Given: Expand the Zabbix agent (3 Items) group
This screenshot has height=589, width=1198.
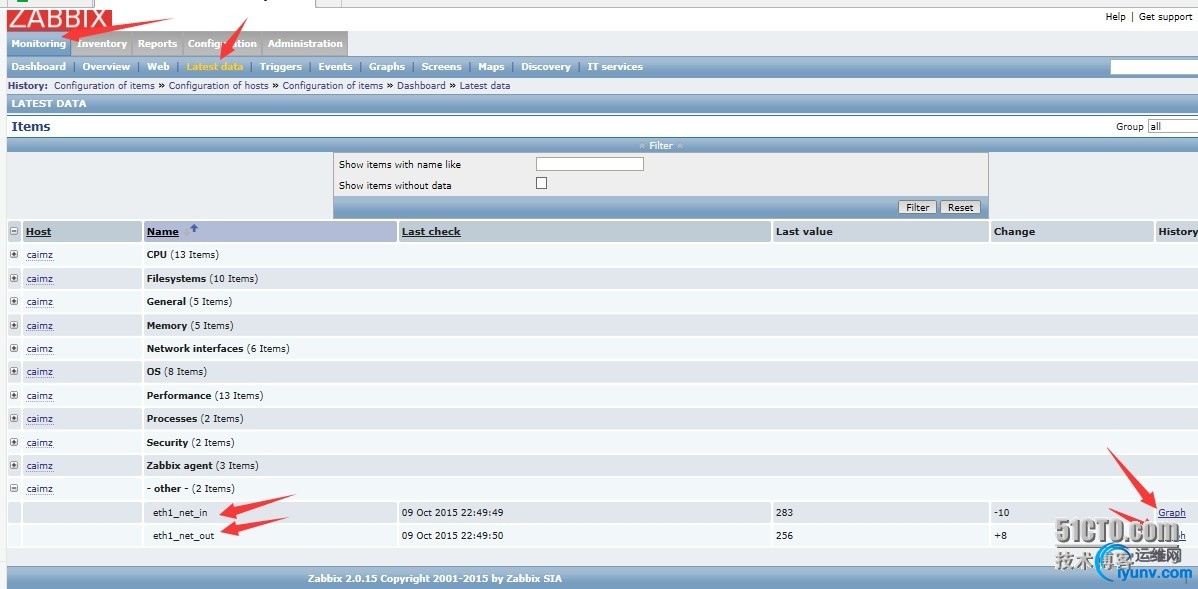Looking at the screenshot, I should pos(14,465).
